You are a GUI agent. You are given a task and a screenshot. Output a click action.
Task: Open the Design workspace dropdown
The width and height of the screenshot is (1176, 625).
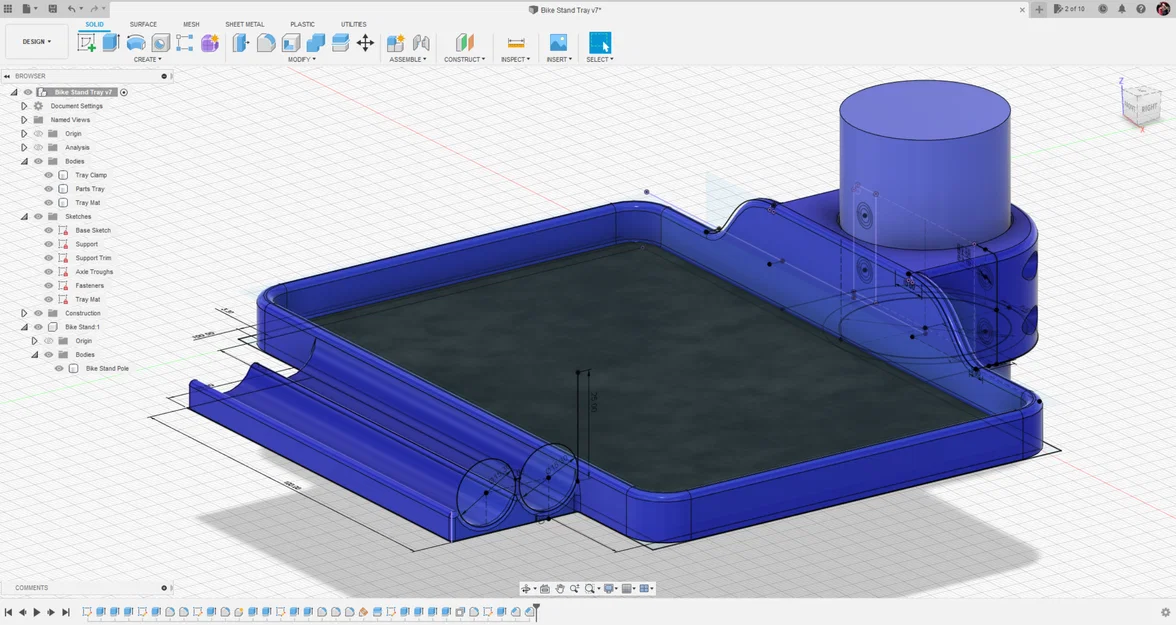[x=37, y=42]
